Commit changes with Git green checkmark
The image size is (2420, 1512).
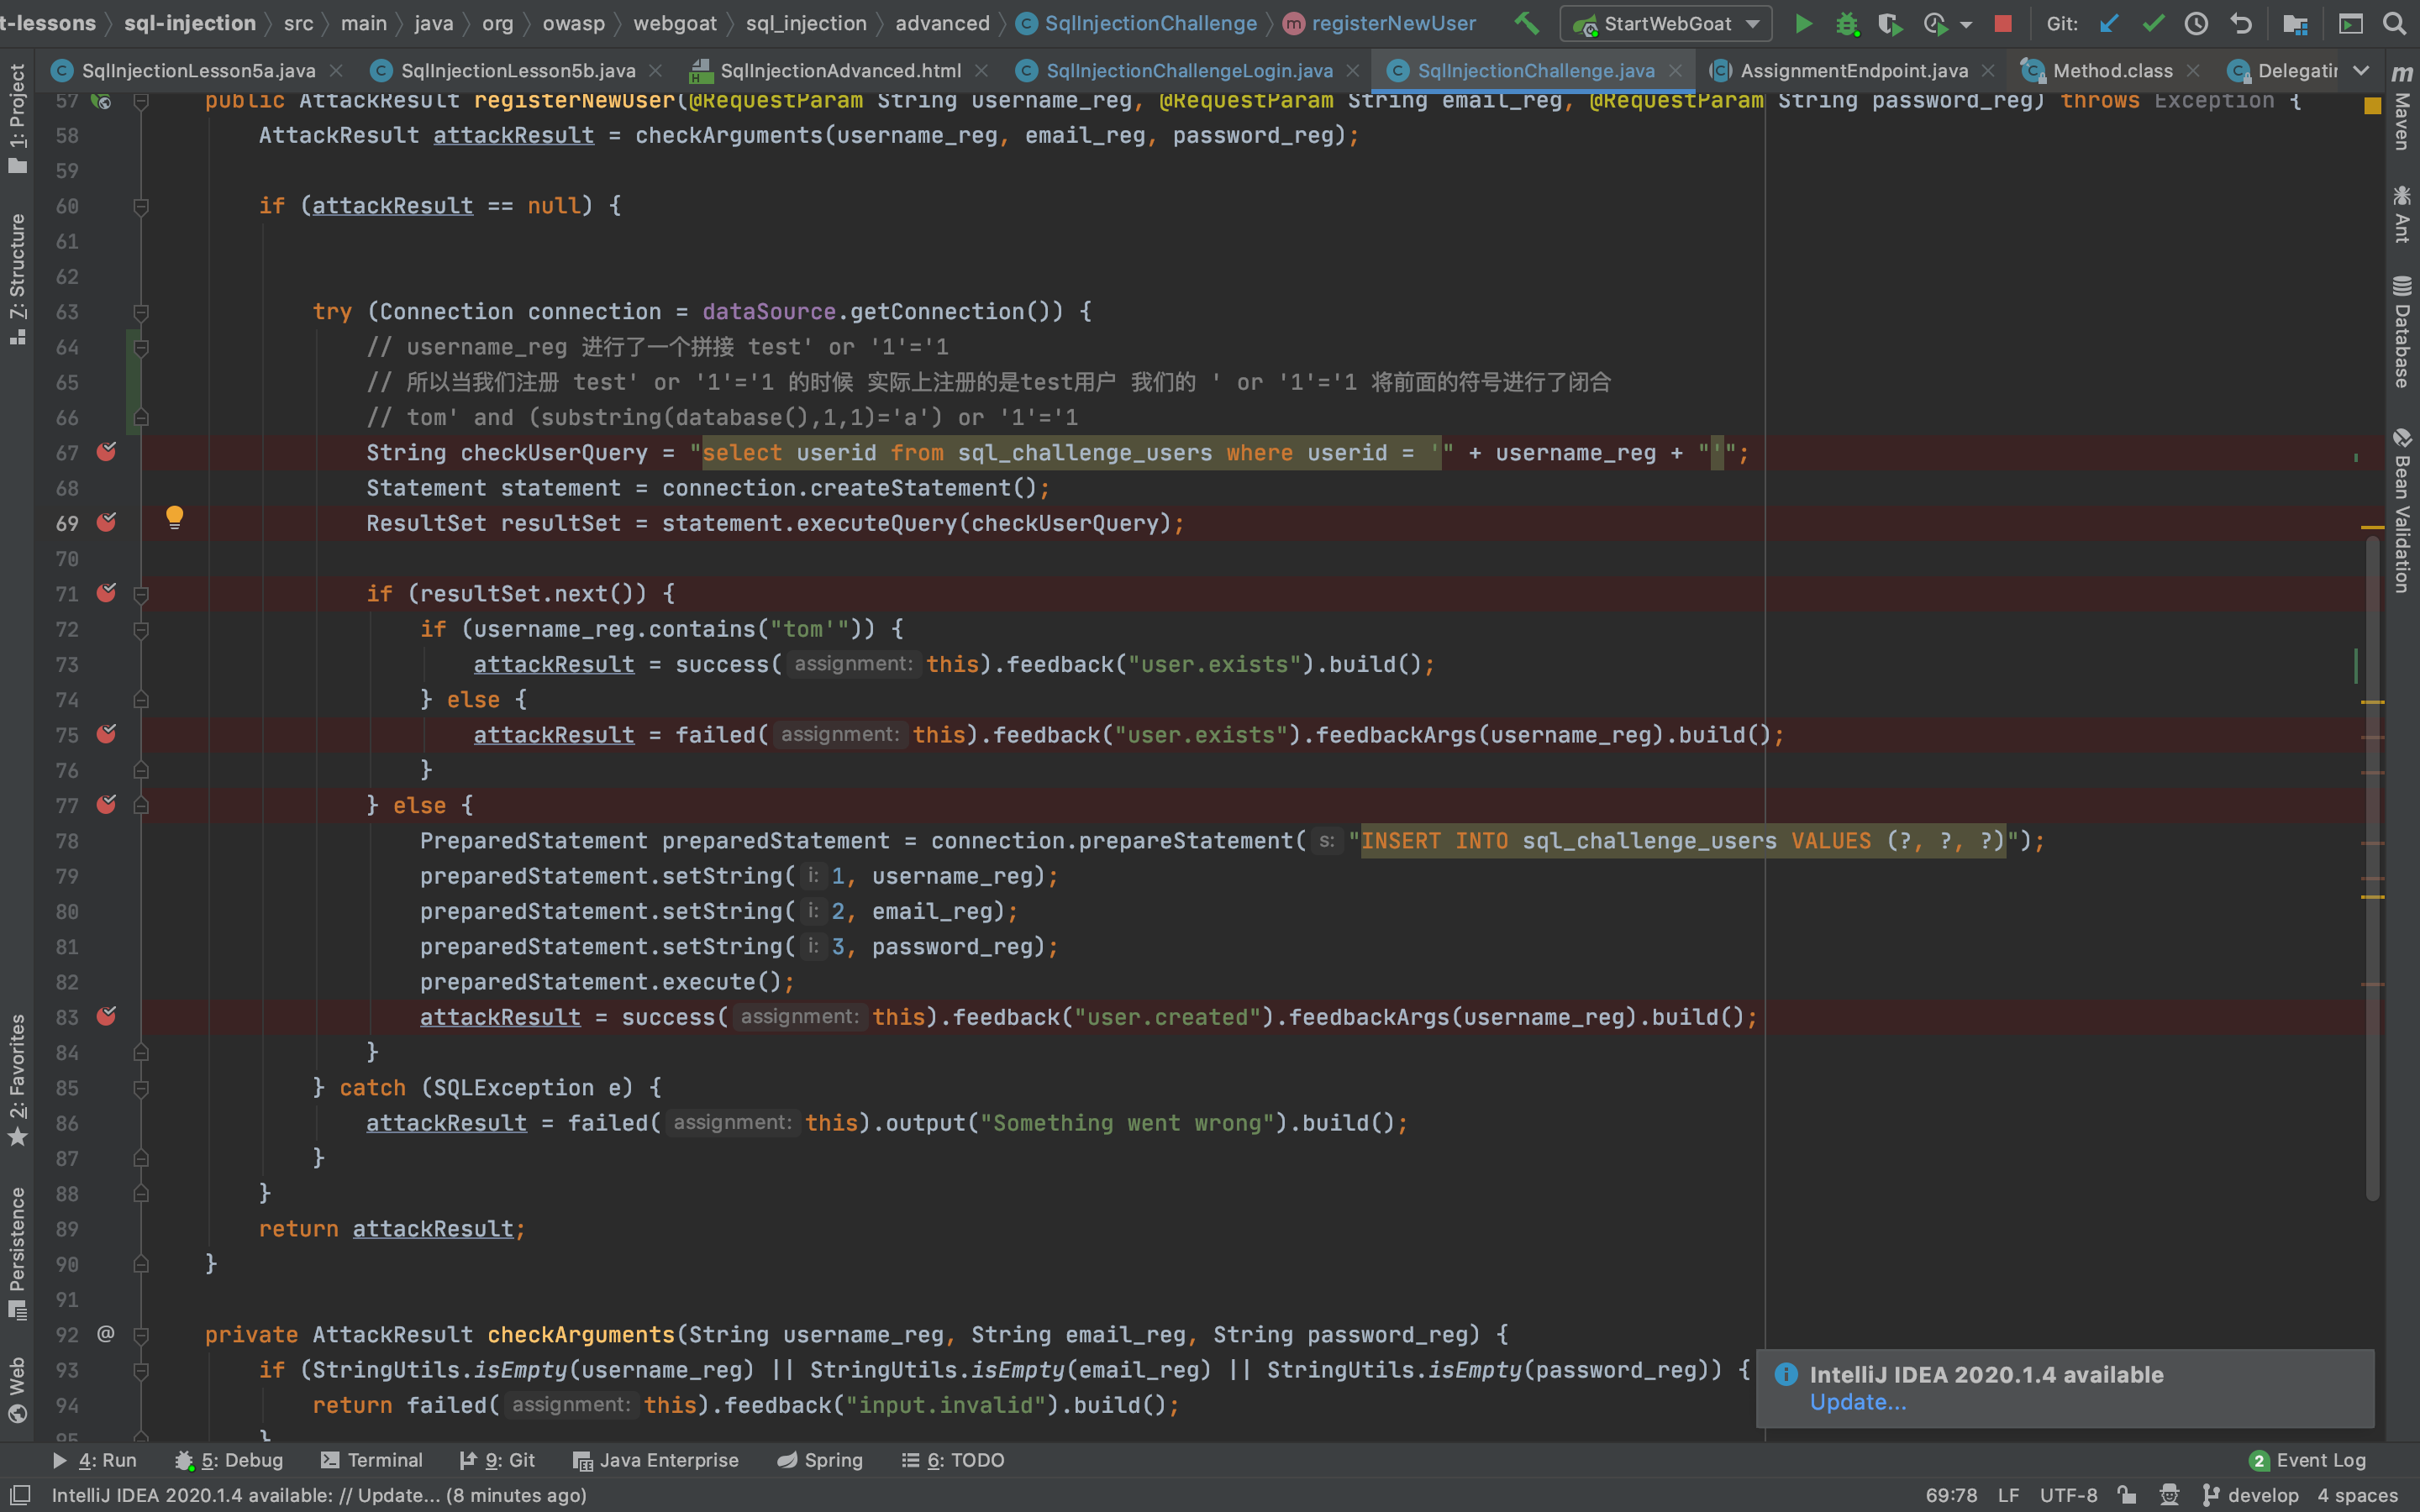point(2153,23)
